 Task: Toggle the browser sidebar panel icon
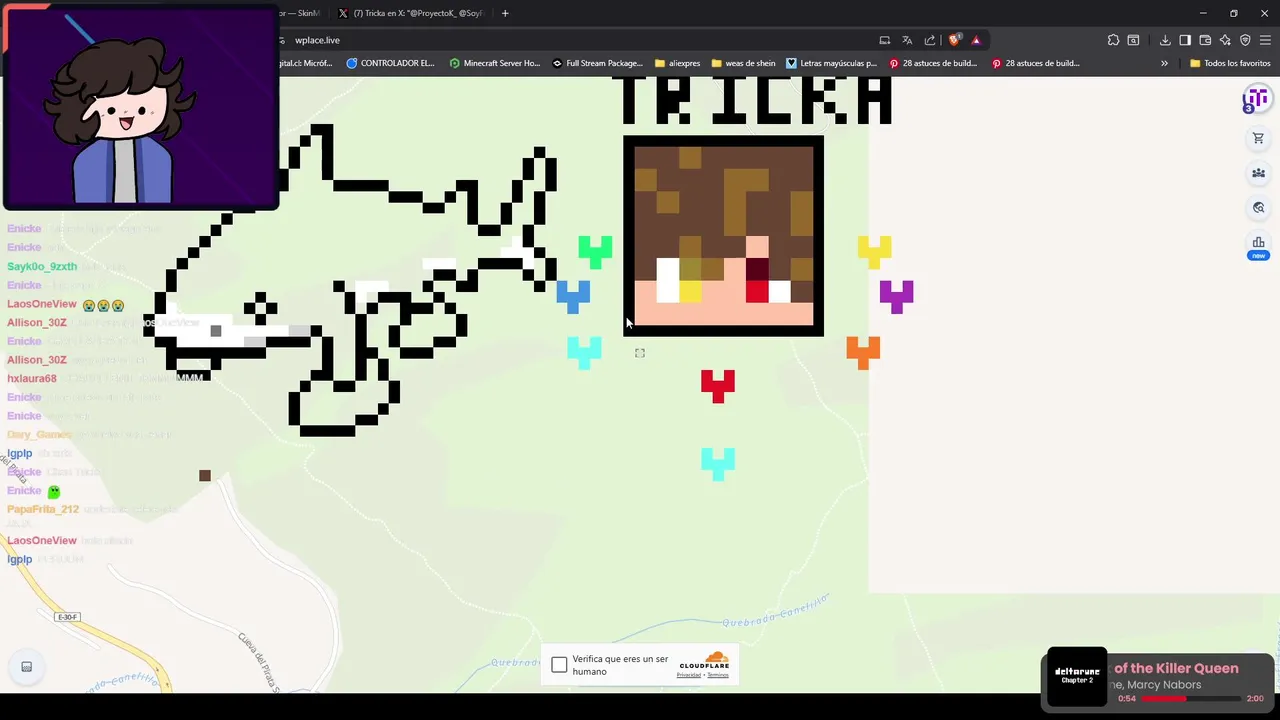pos(1185,40)
